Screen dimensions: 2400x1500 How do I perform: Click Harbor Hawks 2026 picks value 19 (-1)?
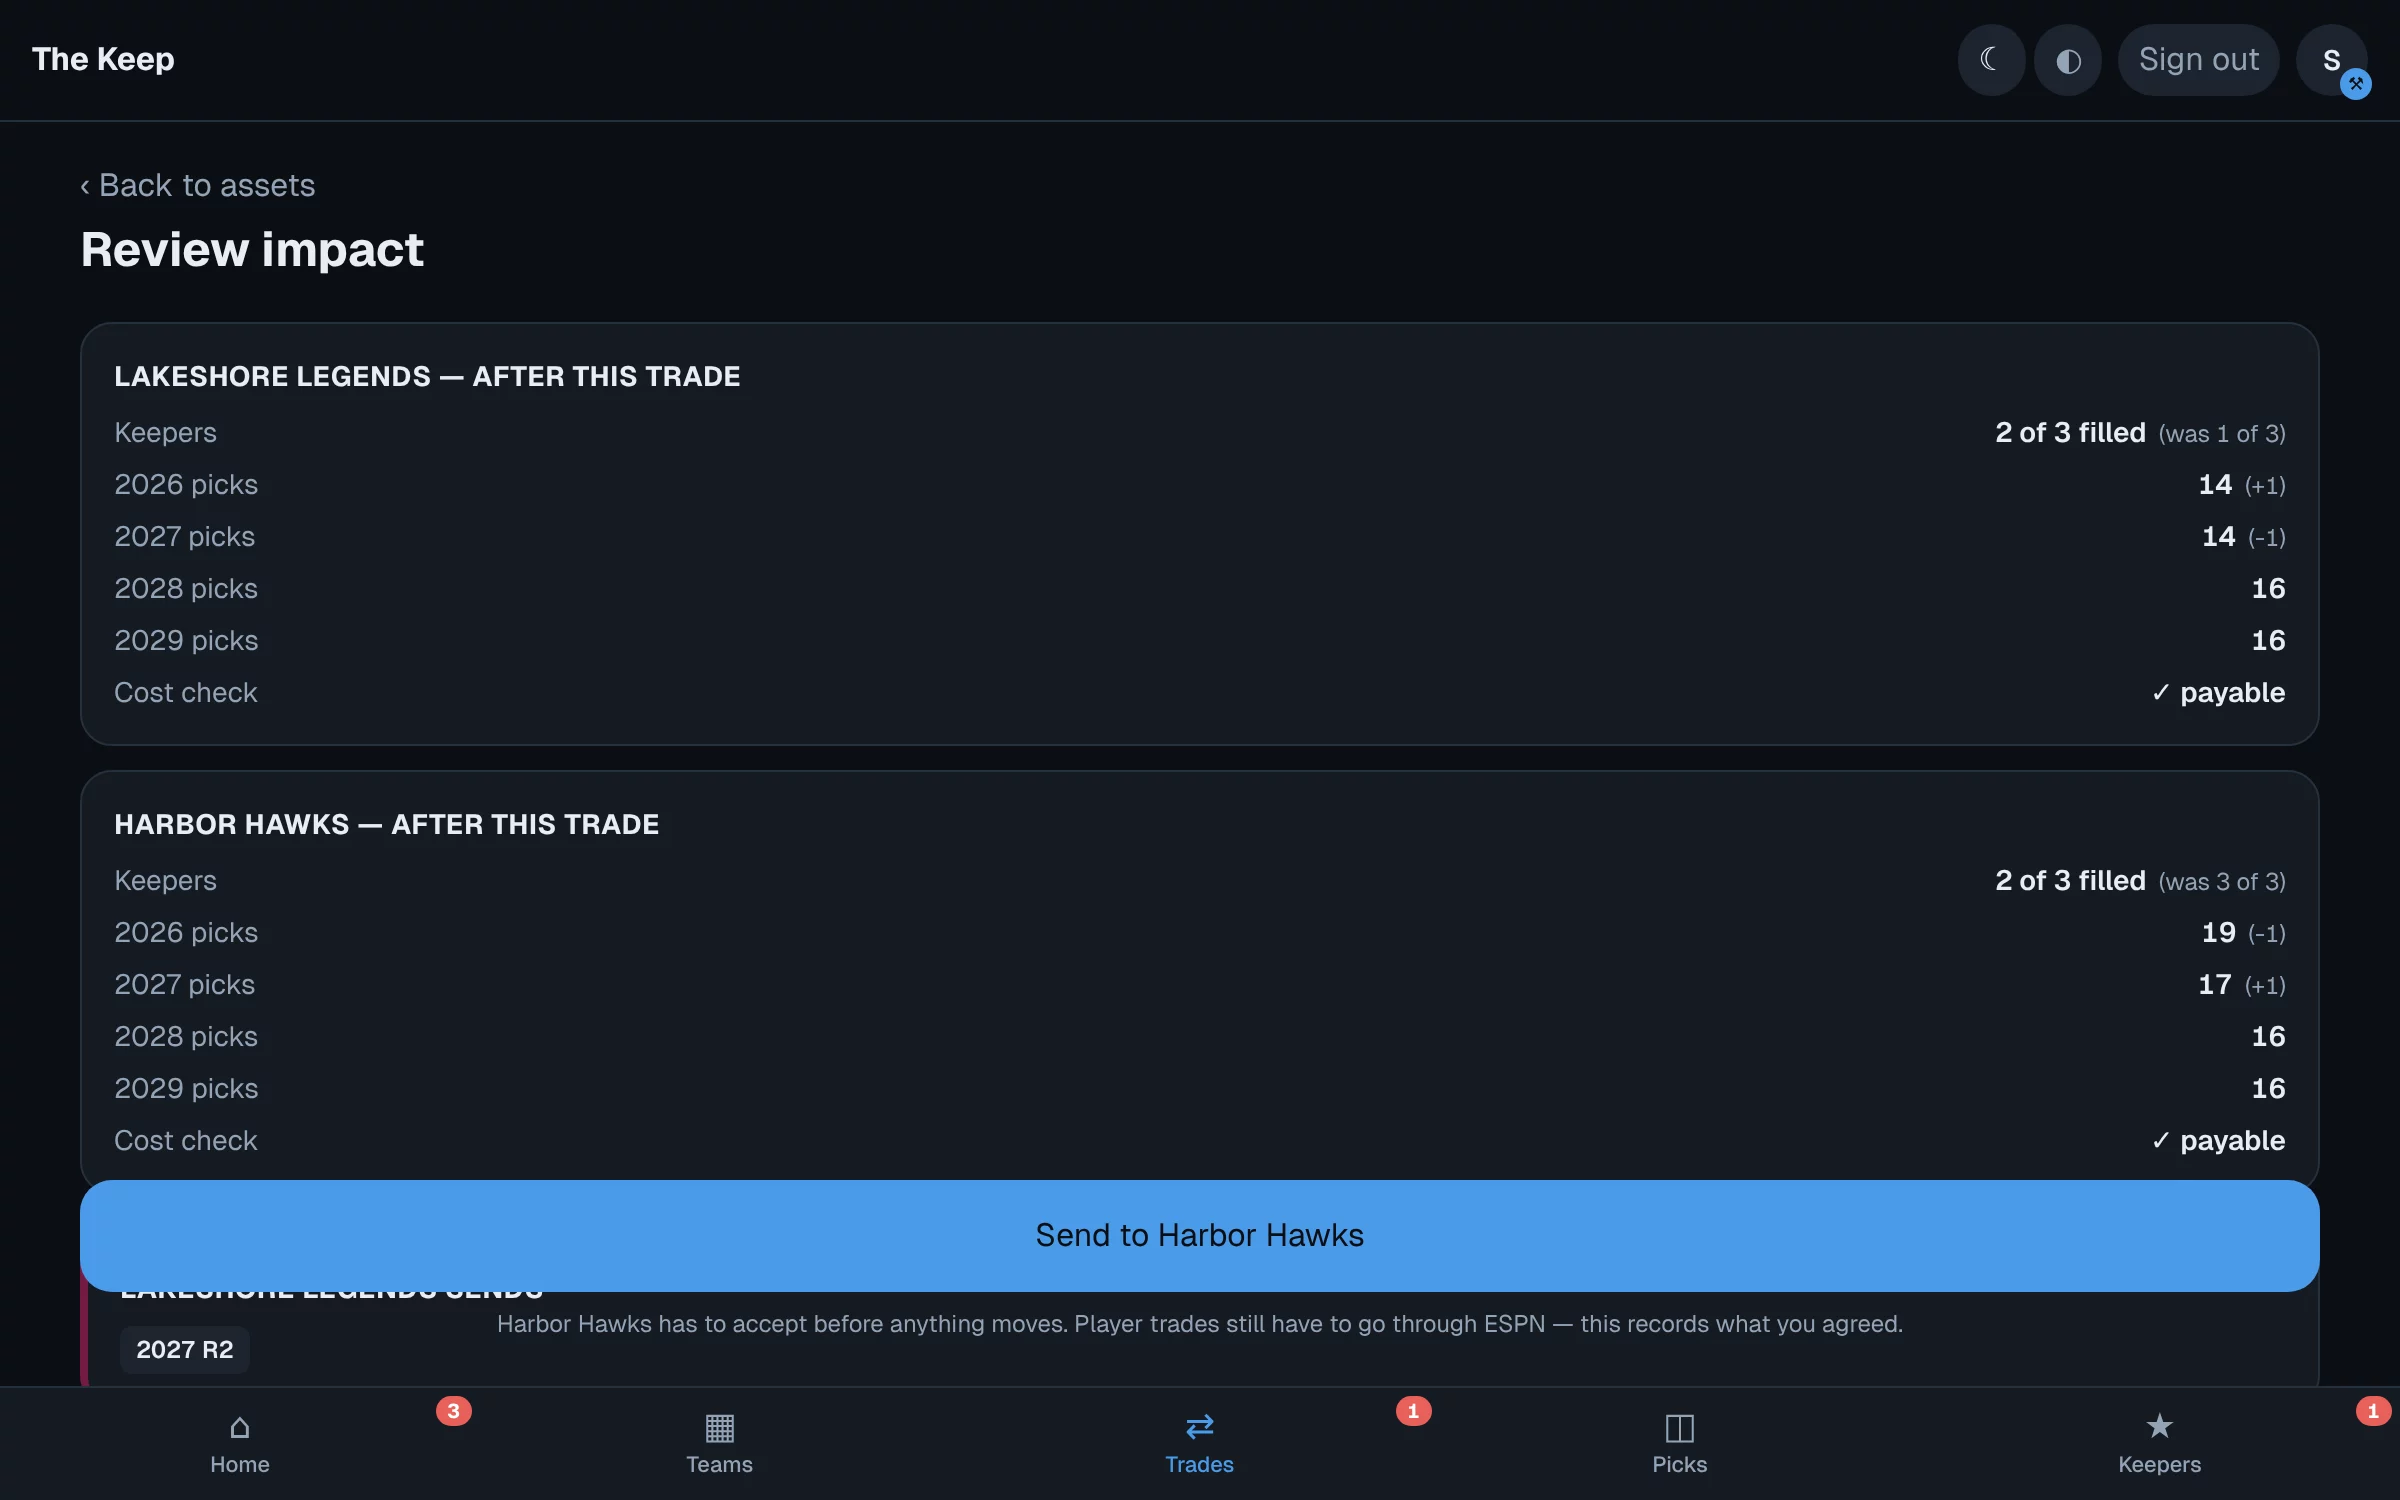2243,933
